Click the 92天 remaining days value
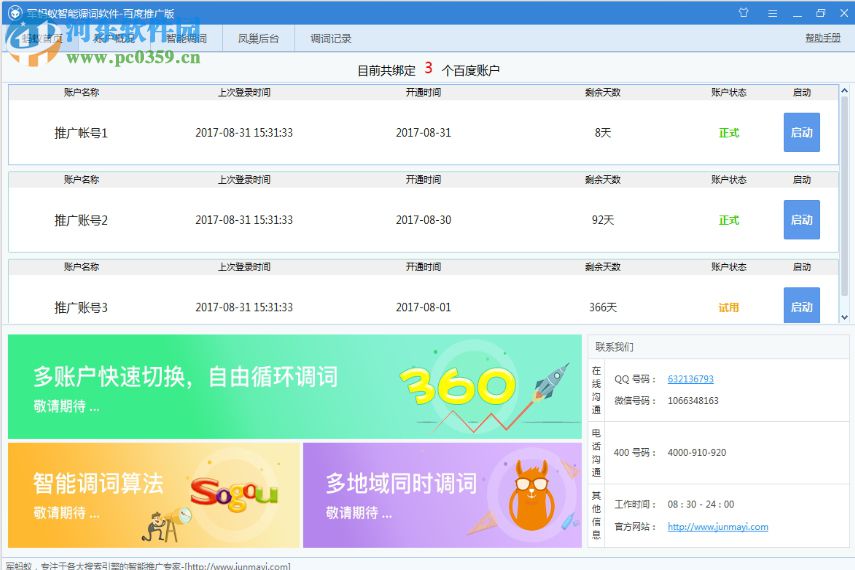The width and height of the screenshot is (855, 570). 603,220
